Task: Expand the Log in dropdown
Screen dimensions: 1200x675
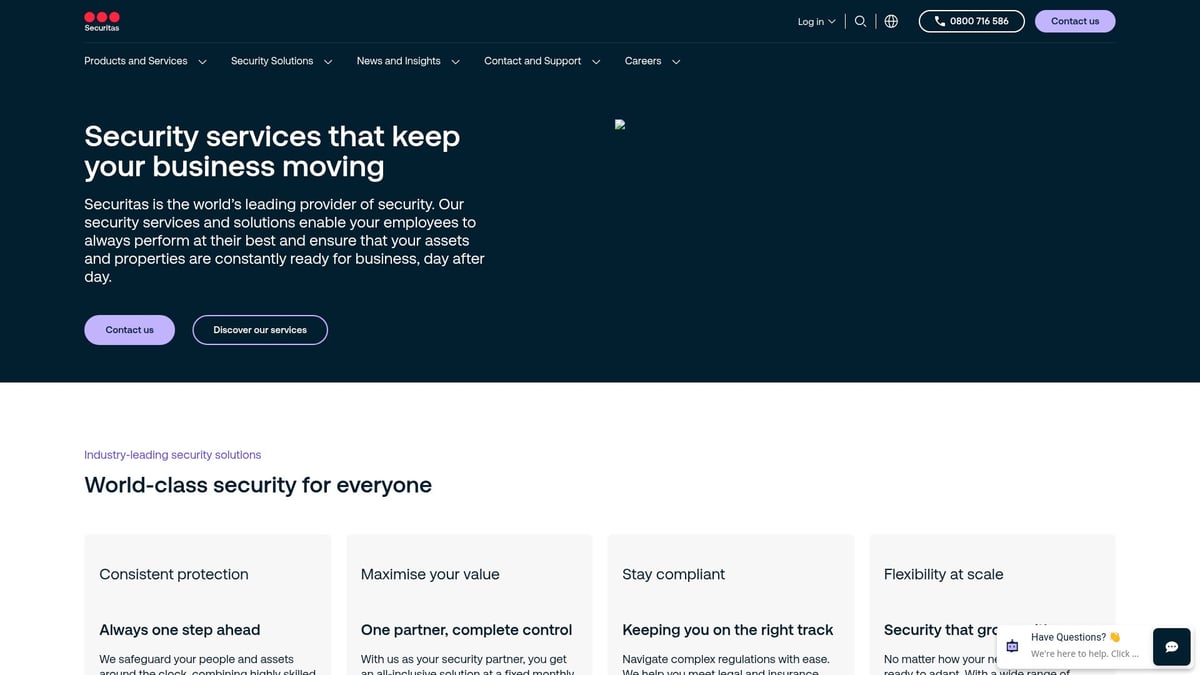Action: click(816, 21)
